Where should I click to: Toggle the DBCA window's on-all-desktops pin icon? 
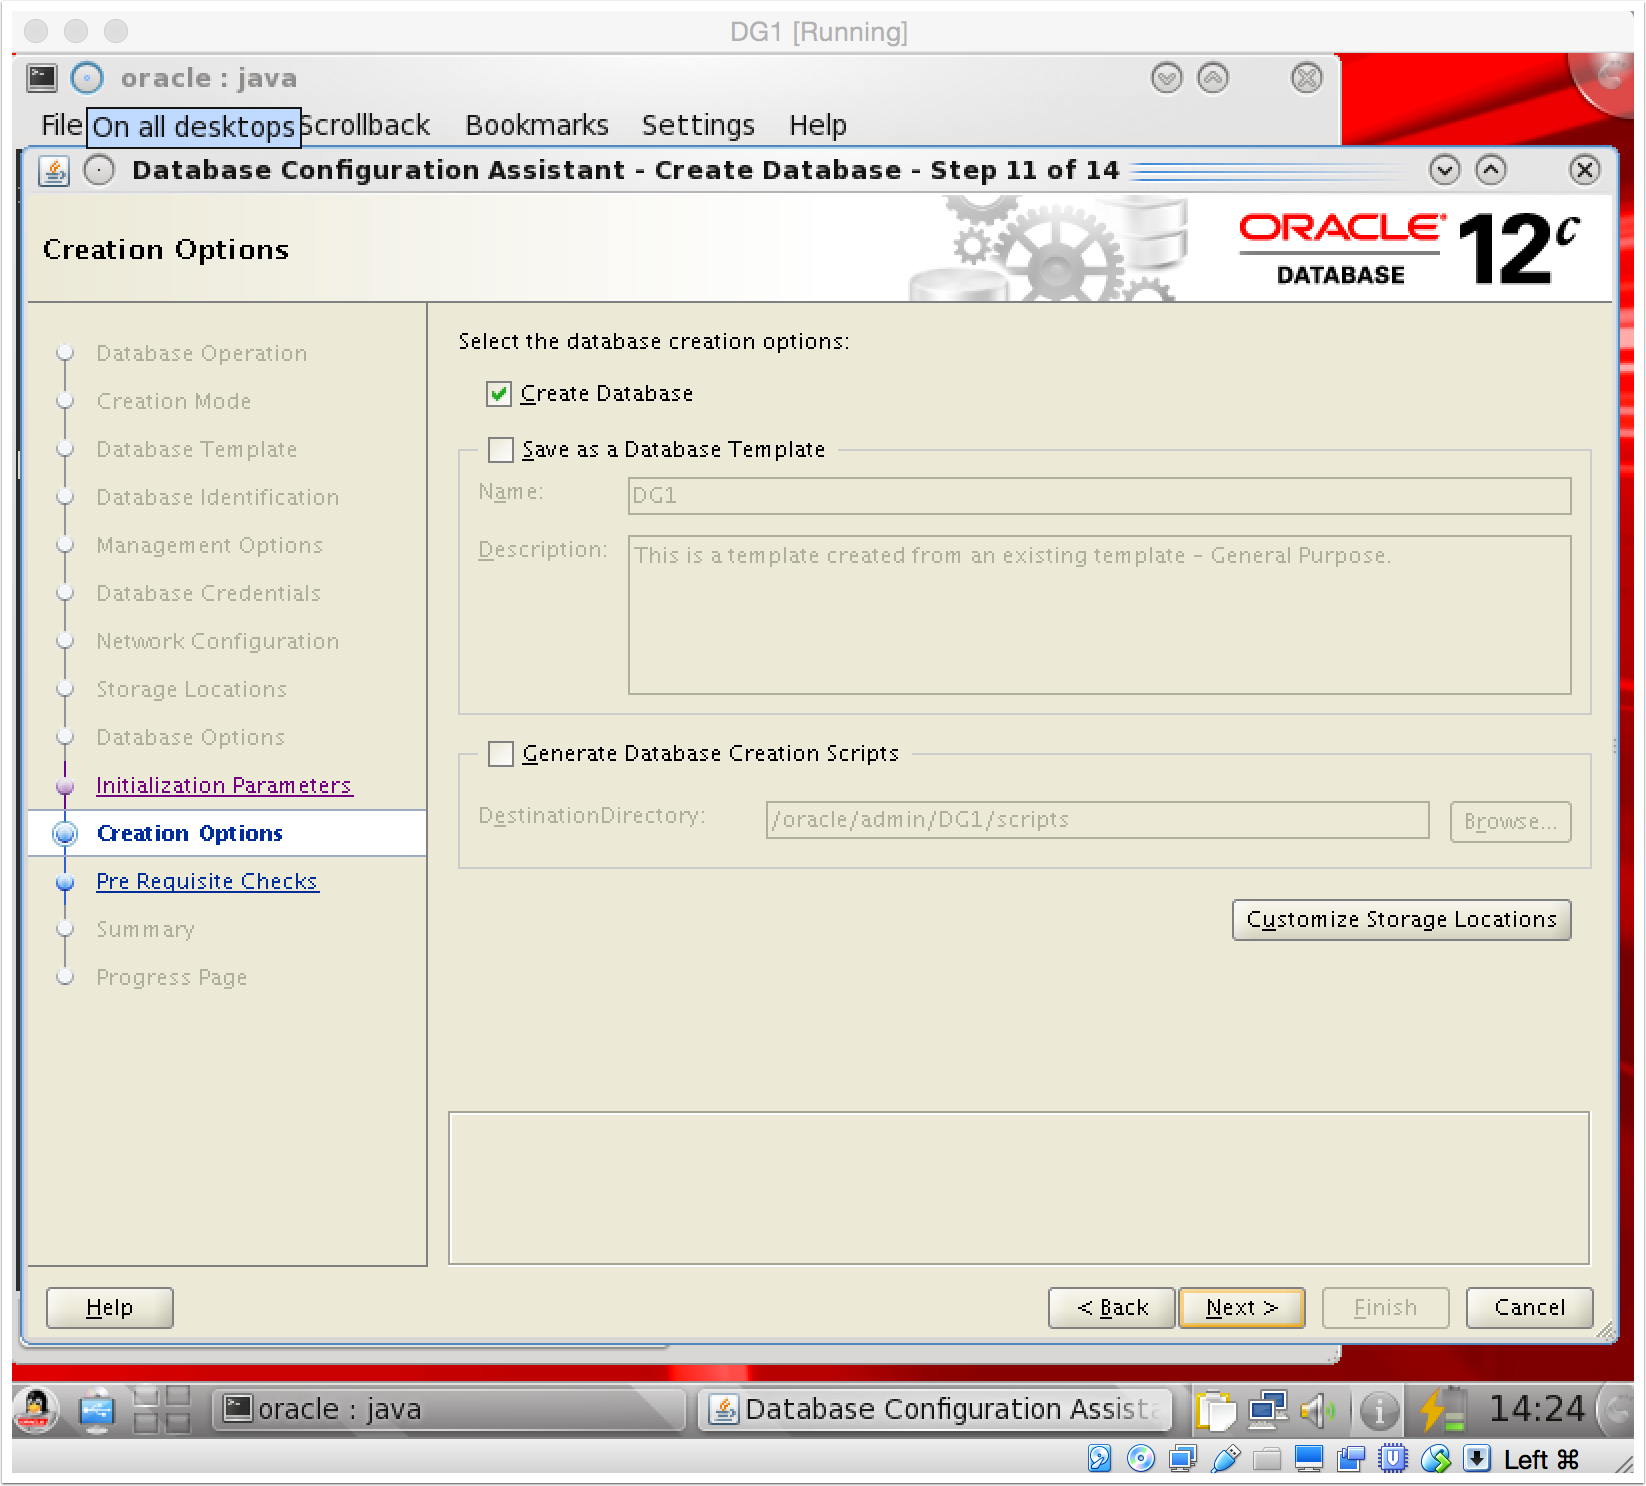(99, 171)
